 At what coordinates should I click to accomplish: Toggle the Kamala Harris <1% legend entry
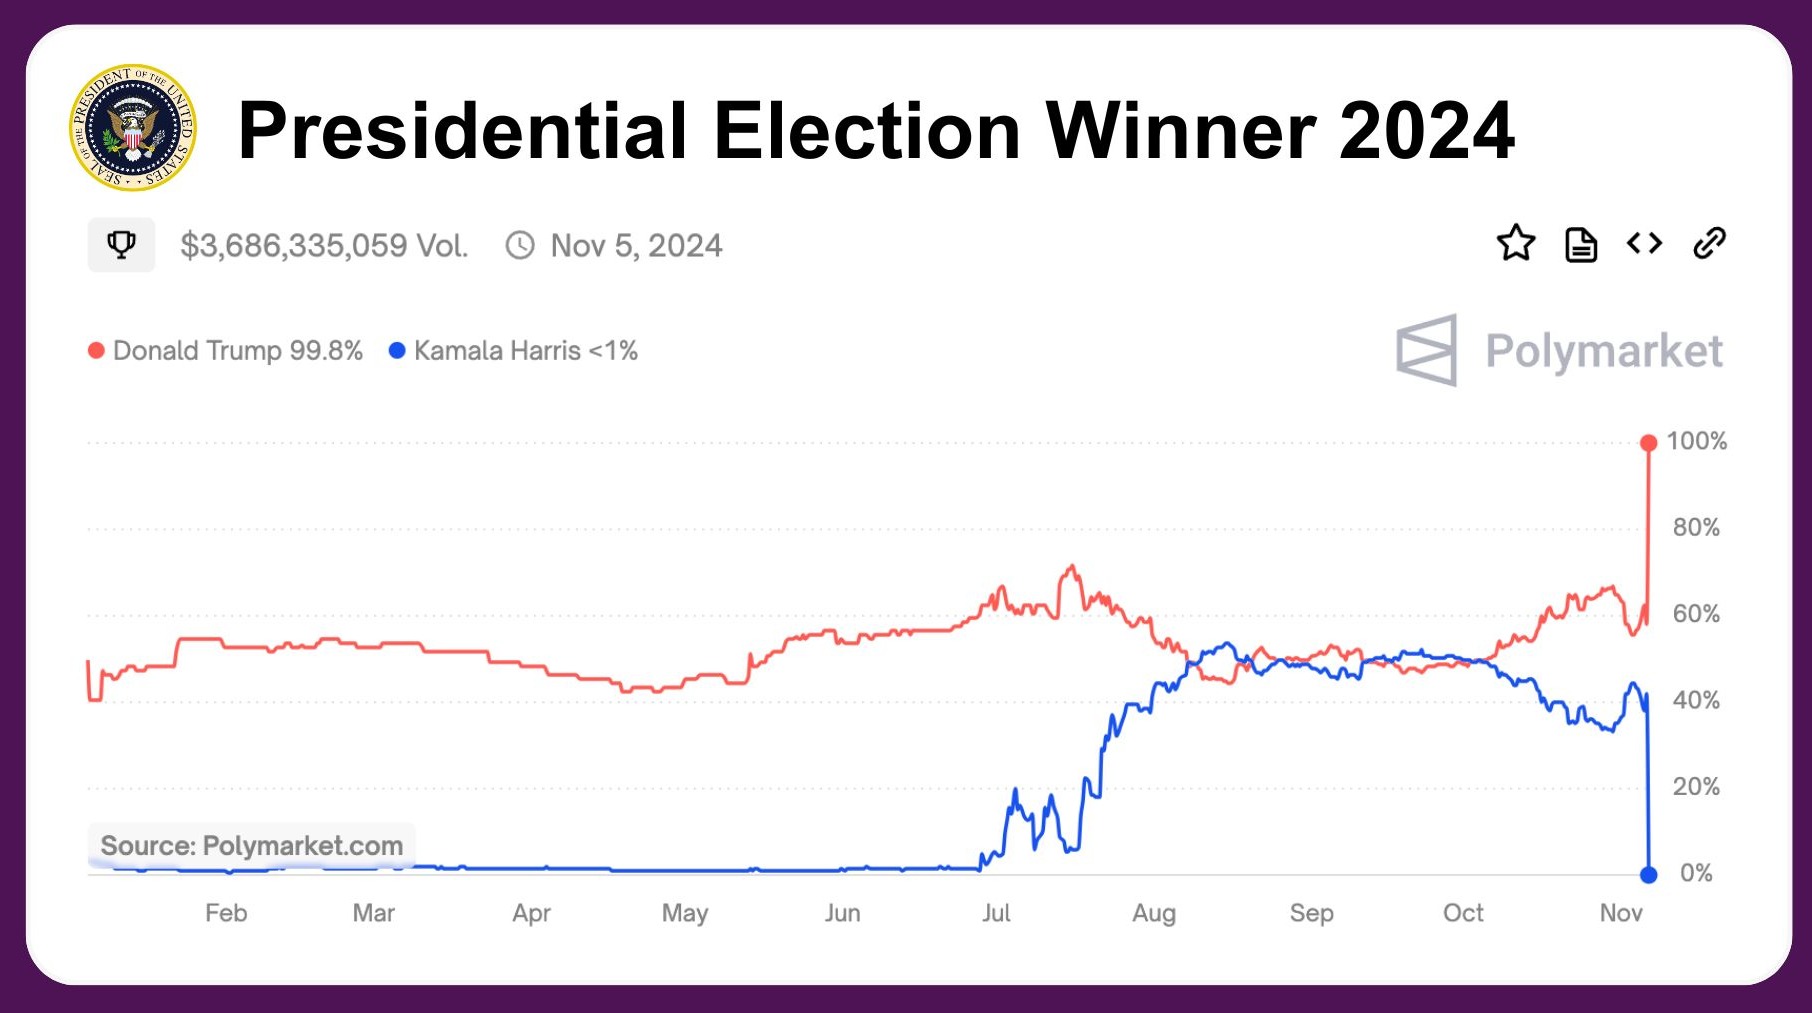pos(524,351)
